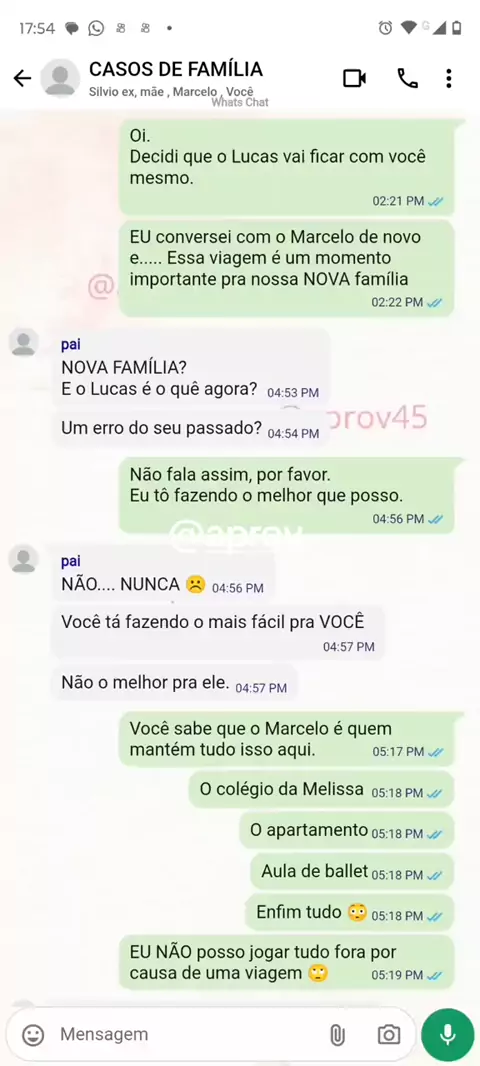Open the three-dot more options menu
The image size is (480, 1066).
tap(449, 79)
